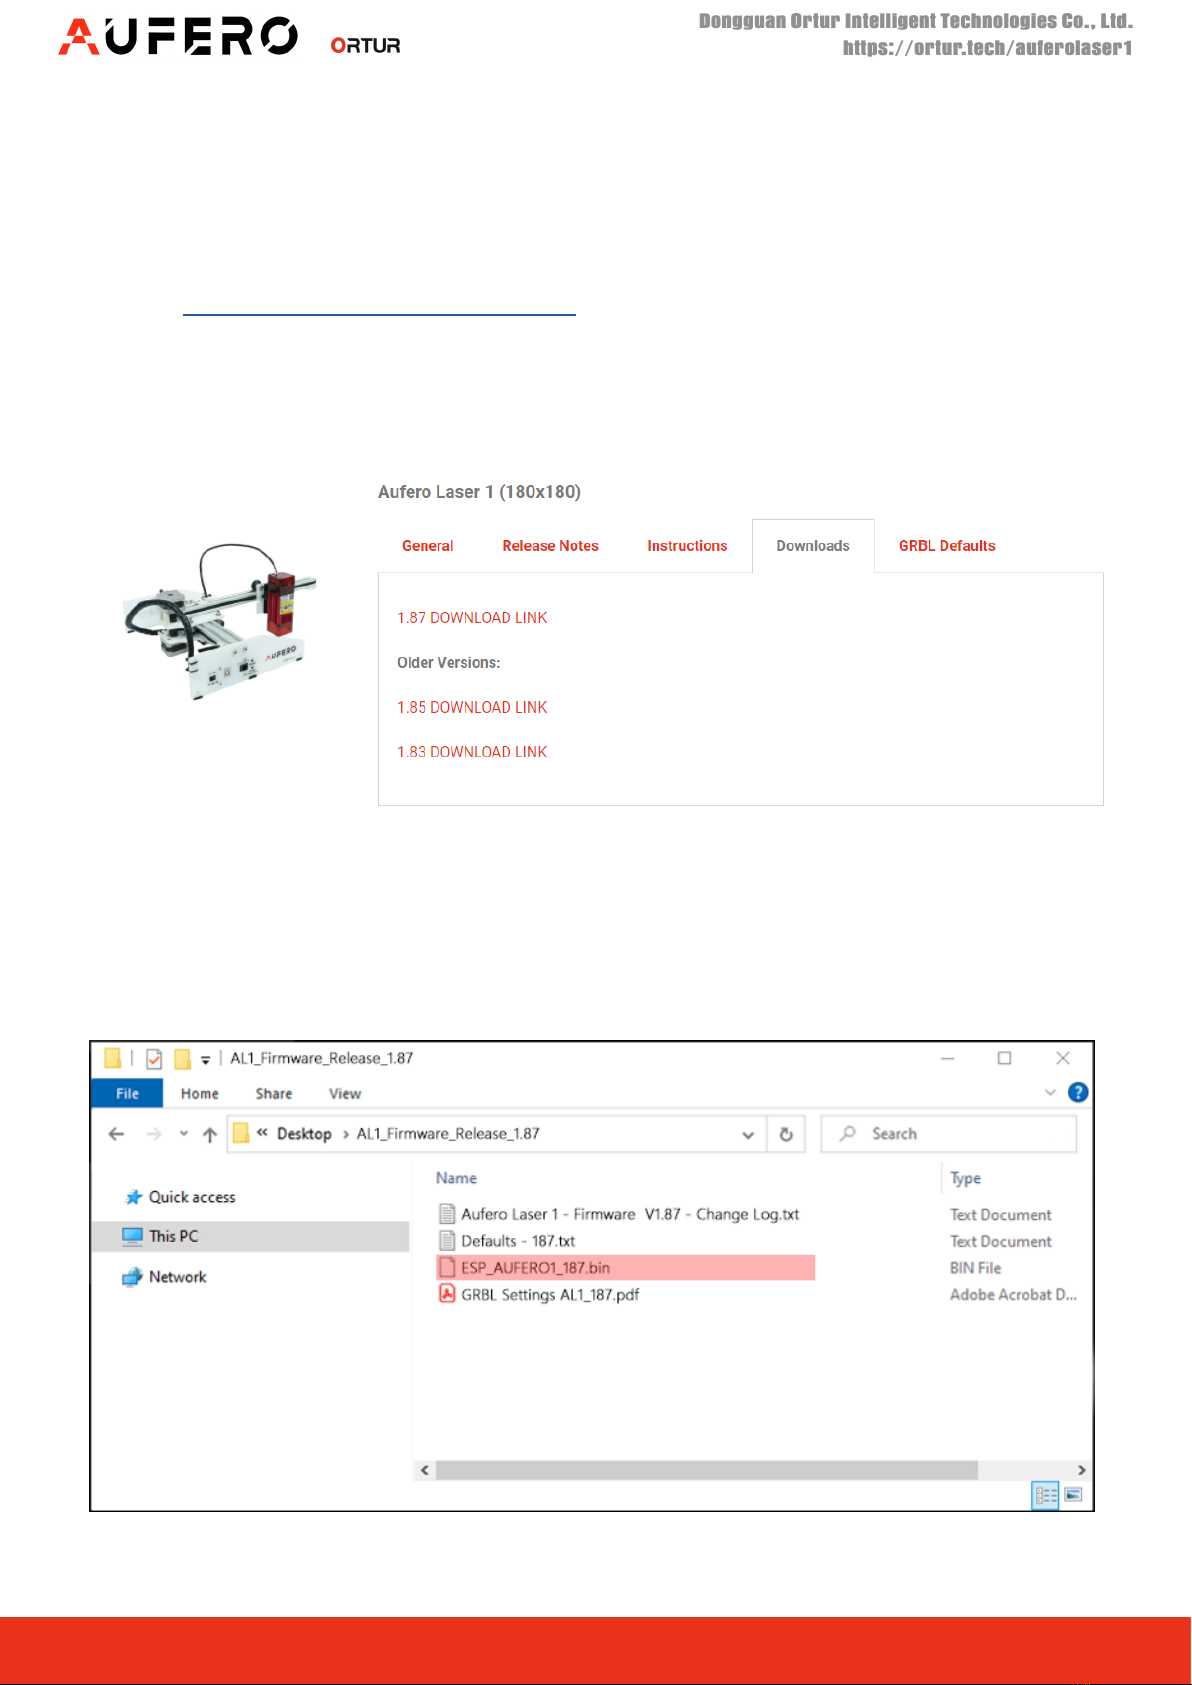Click the 'Text Document' type of Change Log
Viewport: 1192px width, 1685px height.
point(1001,1215)
